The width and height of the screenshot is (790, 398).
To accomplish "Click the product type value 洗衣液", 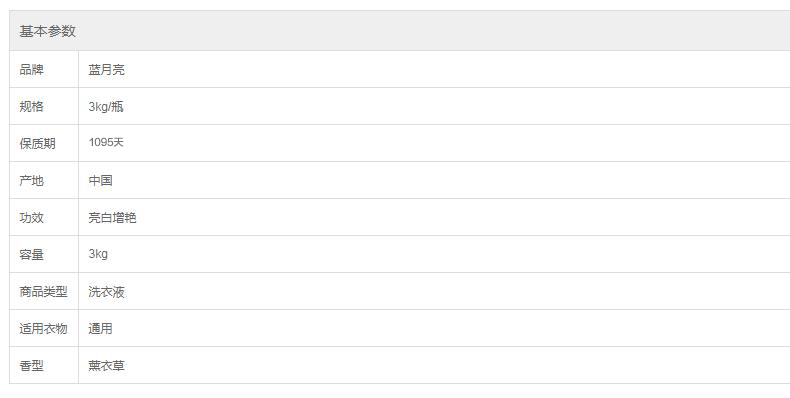I will point(106,292).
